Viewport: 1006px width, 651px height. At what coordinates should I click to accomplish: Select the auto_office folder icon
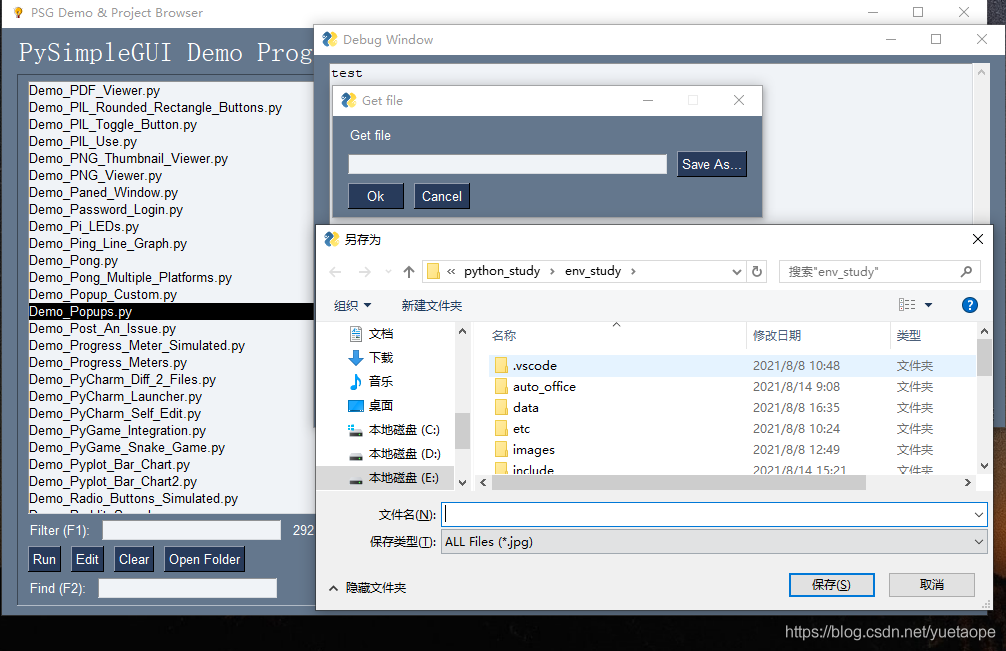coord(501,387)
